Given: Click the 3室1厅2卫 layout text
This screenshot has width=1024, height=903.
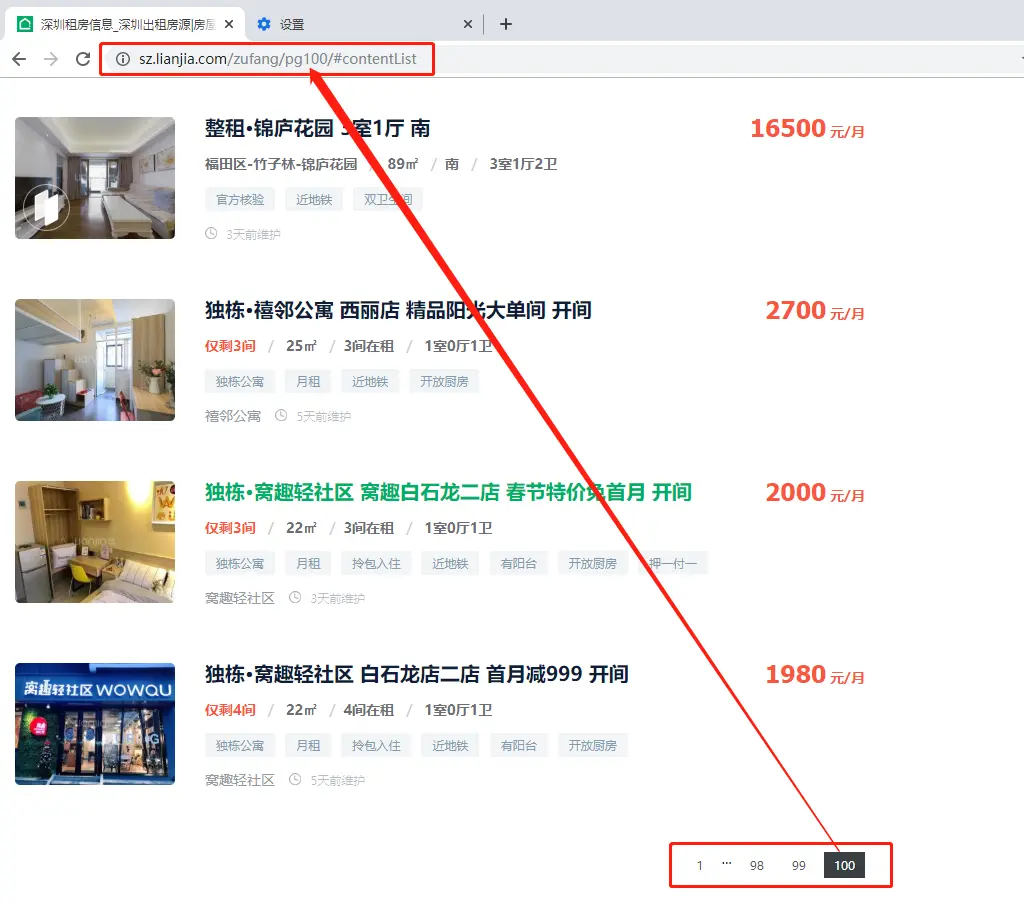Looking at the screenshot, I should pos(523,164).
